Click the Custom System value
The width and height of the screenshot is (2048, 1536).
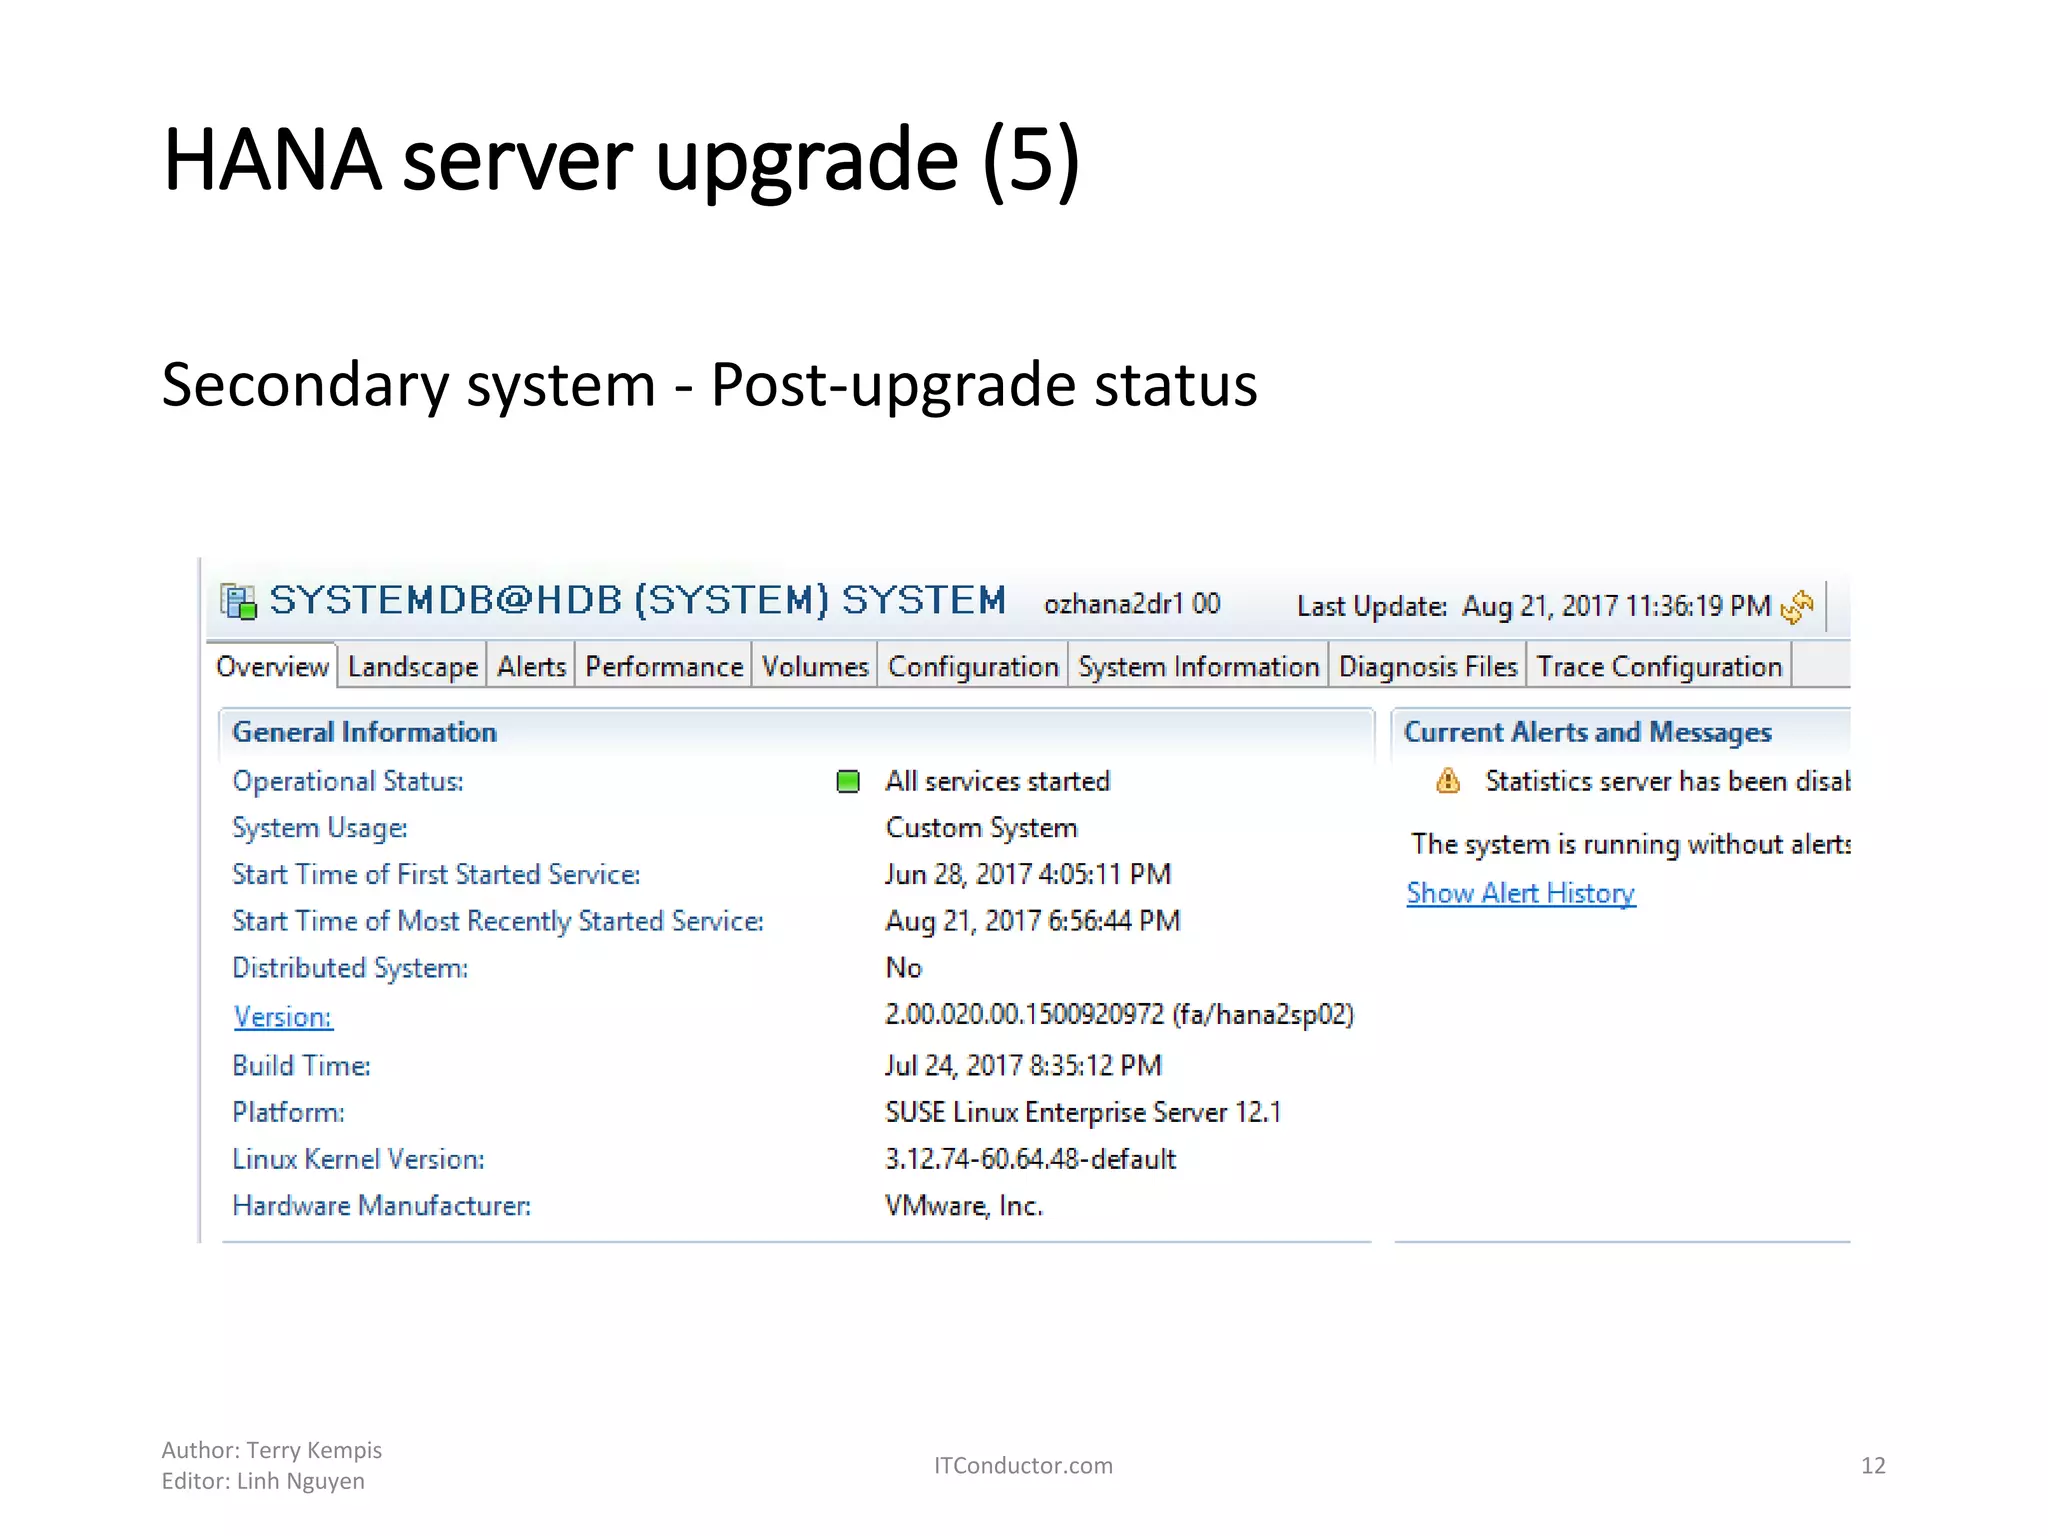tap(981, 829)
